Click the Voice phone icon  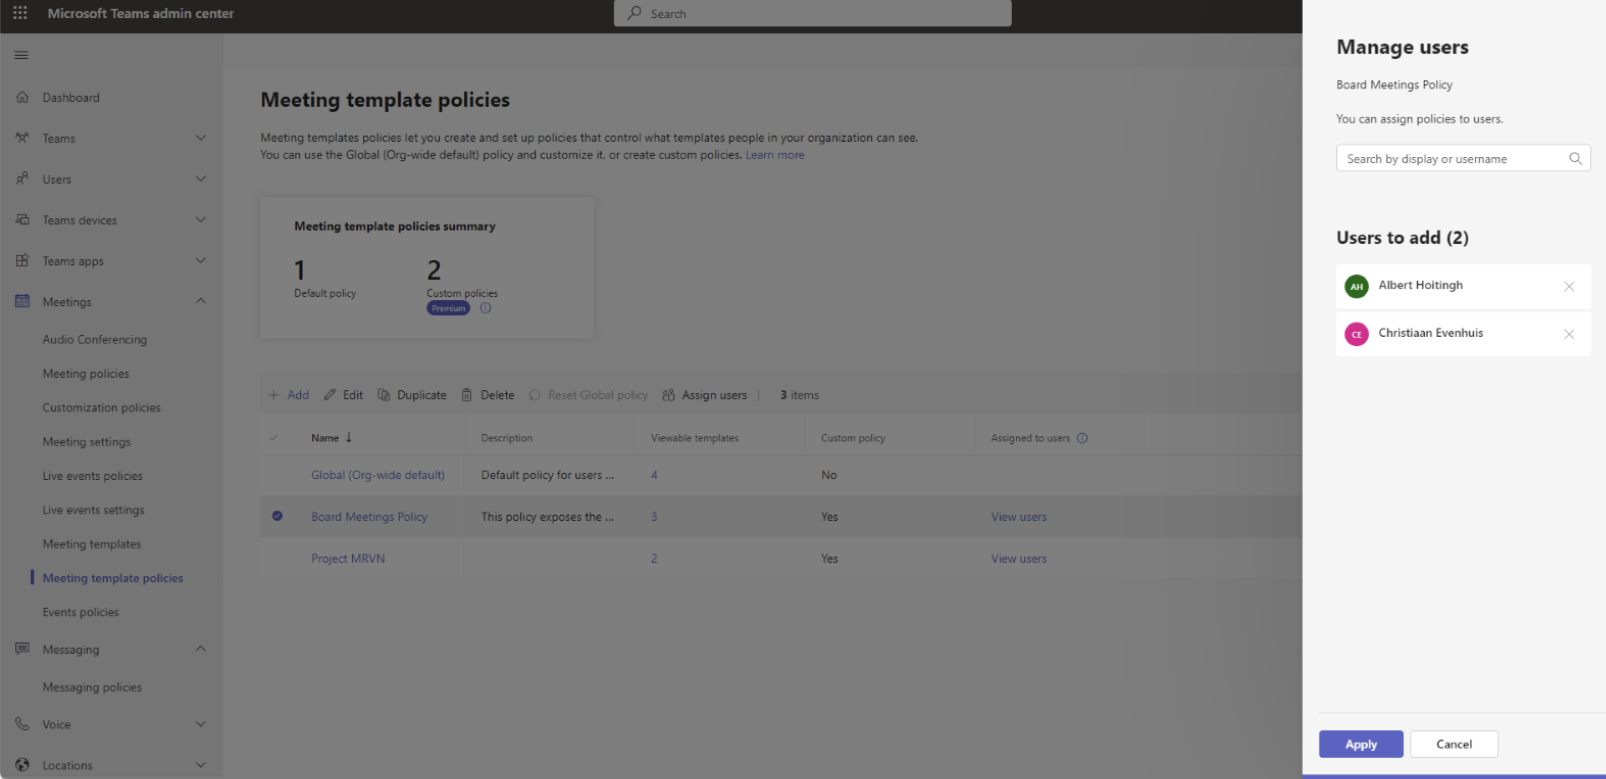pos(22,724)
